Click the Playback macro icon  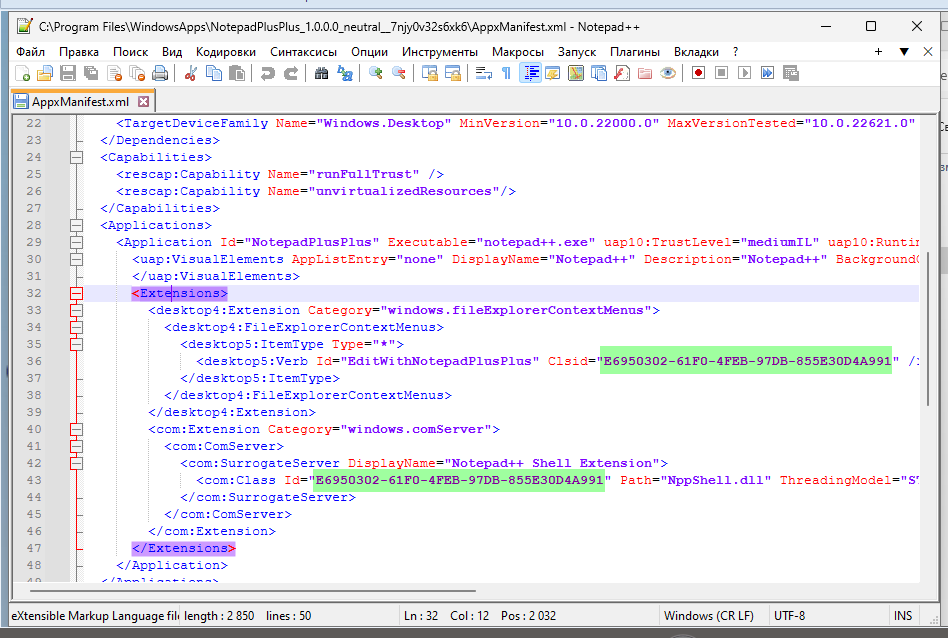(744, 74)
